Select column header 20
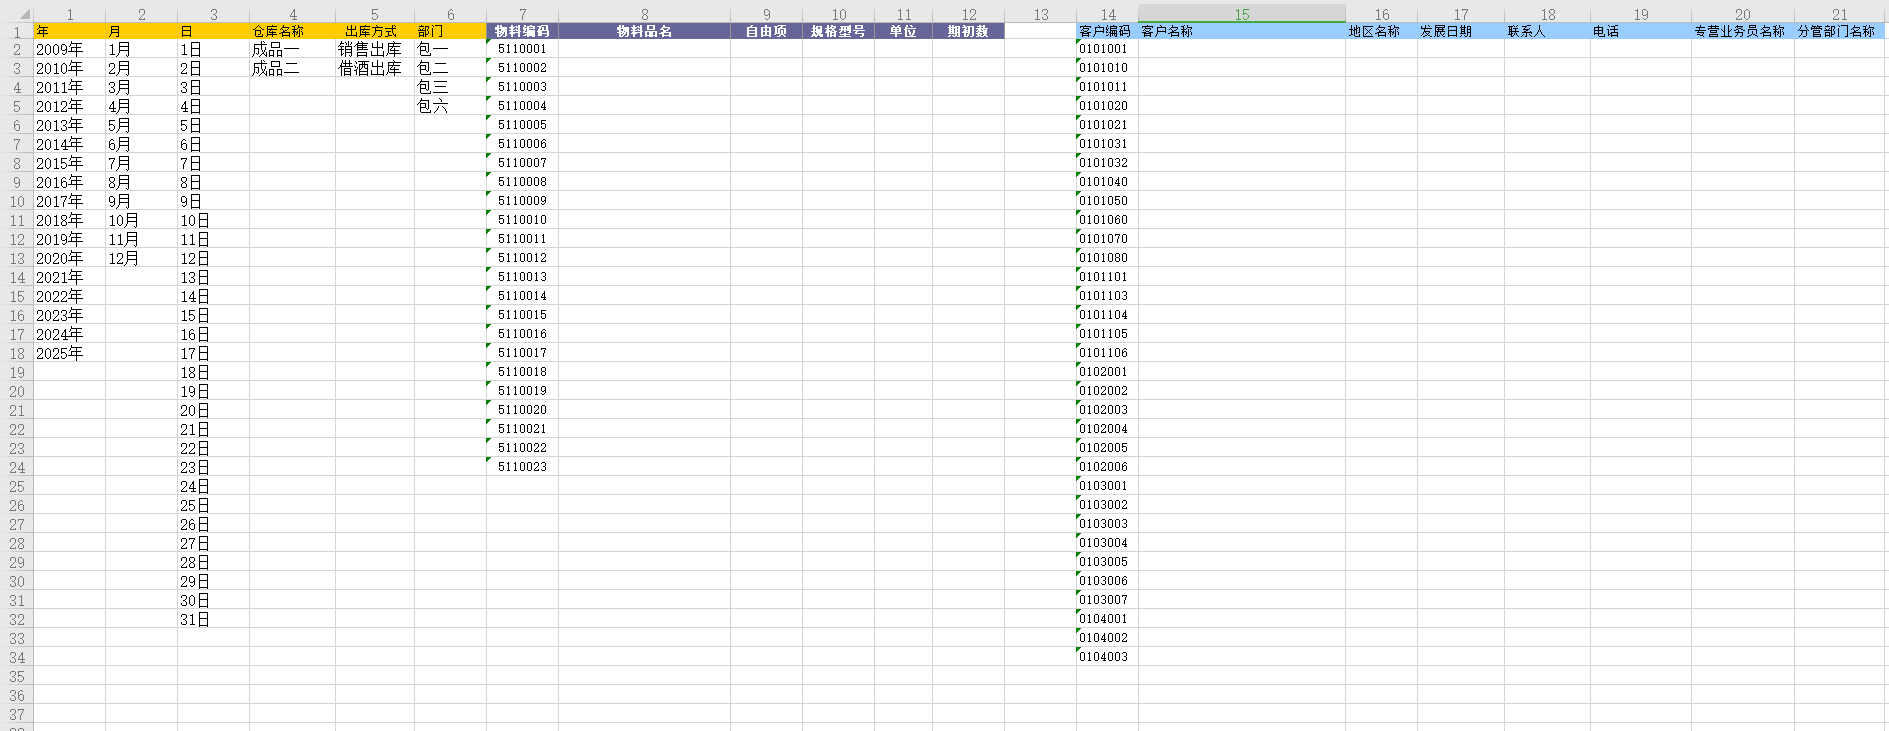The image size is (1889, 731). [x=1743, y=14]
